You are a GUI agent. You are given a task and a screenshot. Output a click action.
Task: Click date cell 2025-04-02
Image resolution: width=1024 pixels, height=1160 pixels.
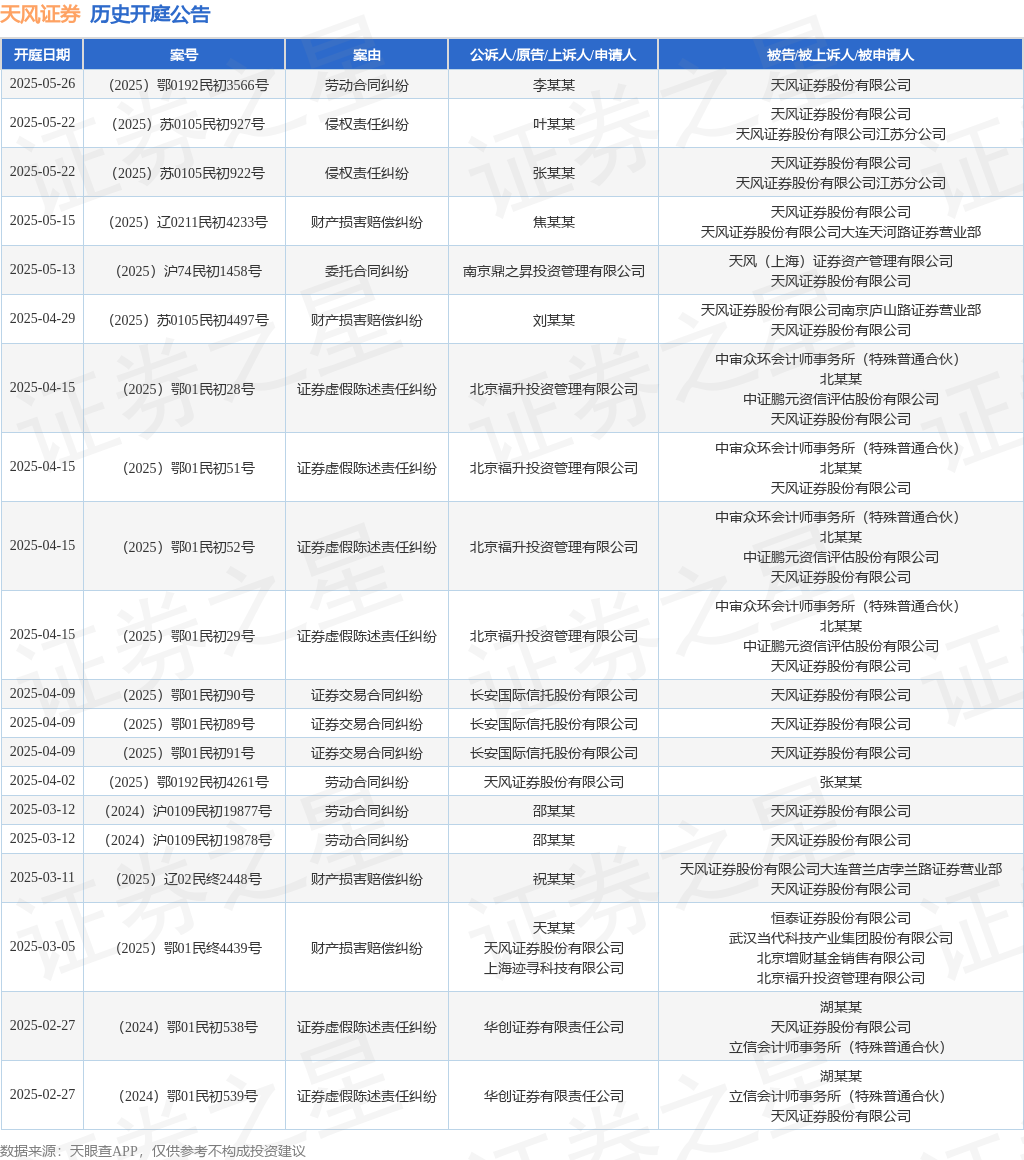(x=42, y=780)
